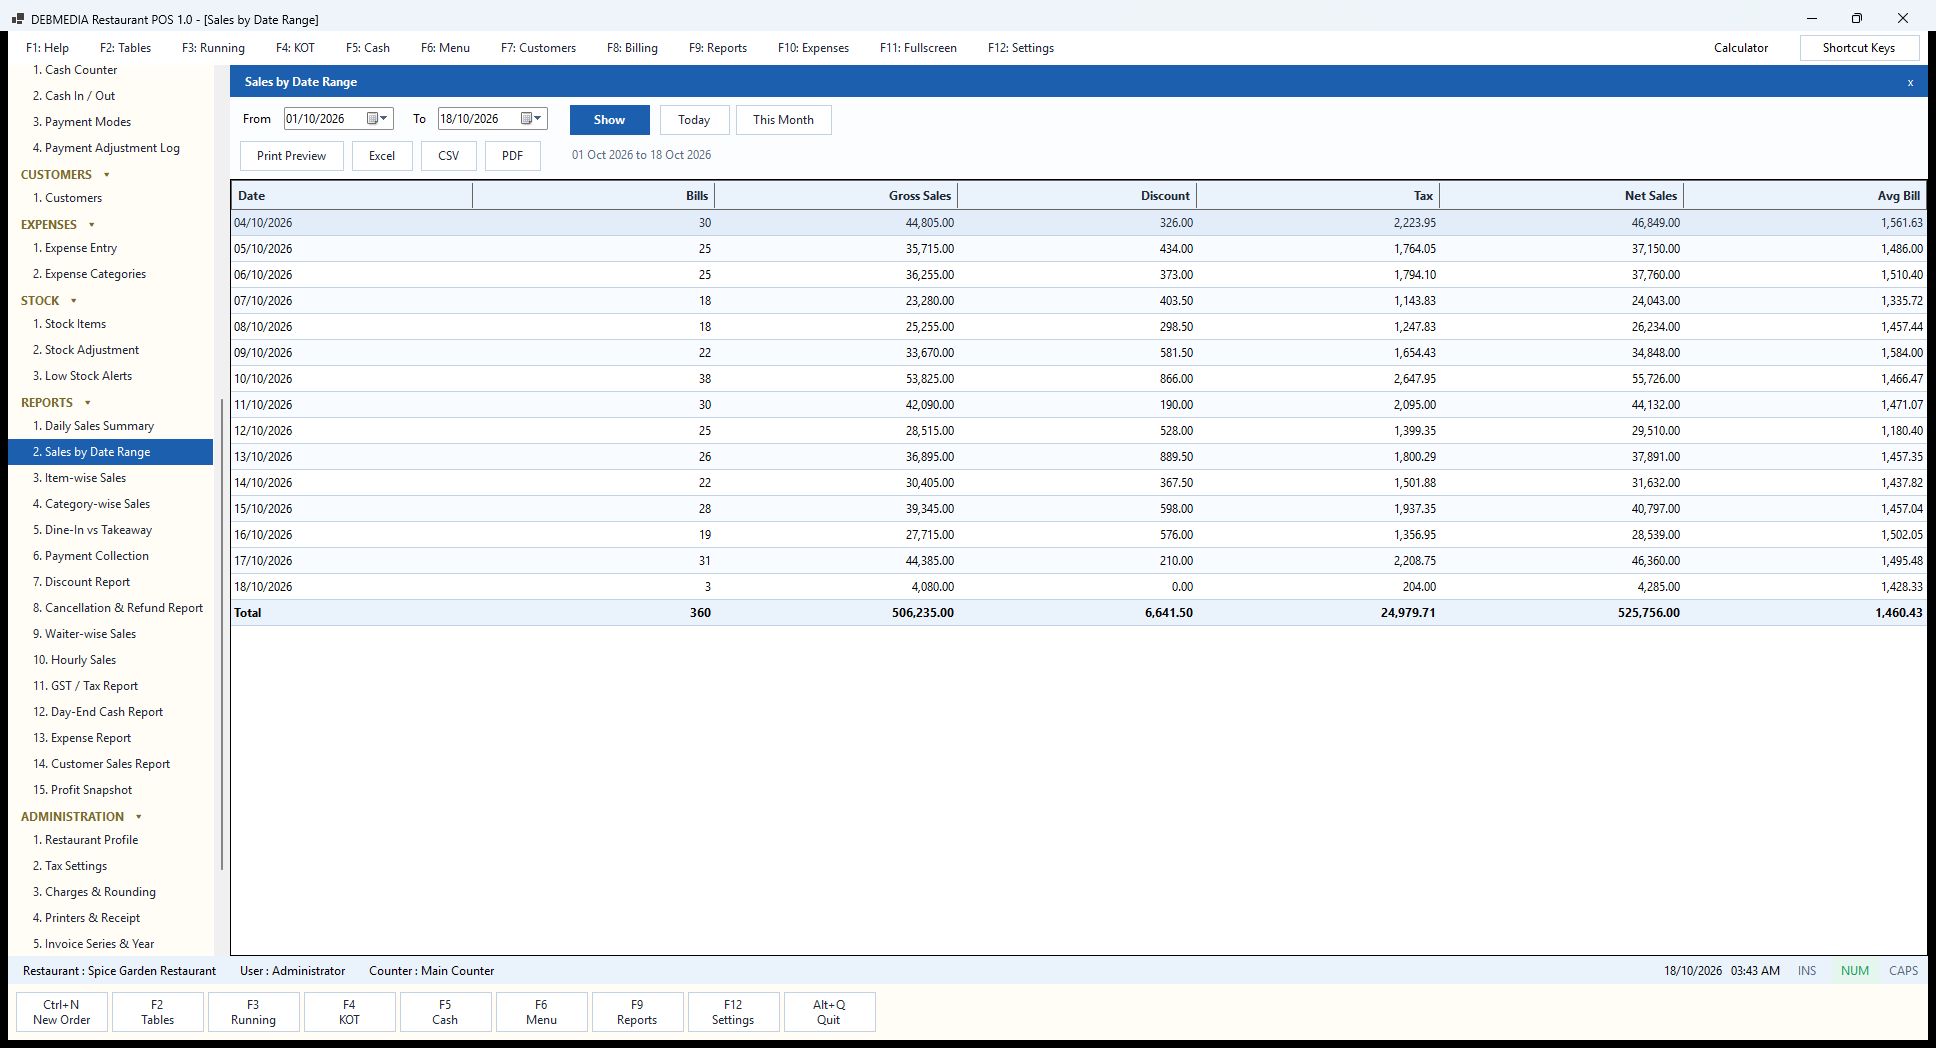Click the Show button
Screen dimensions: 1936x1048
(x=609, y=120)
